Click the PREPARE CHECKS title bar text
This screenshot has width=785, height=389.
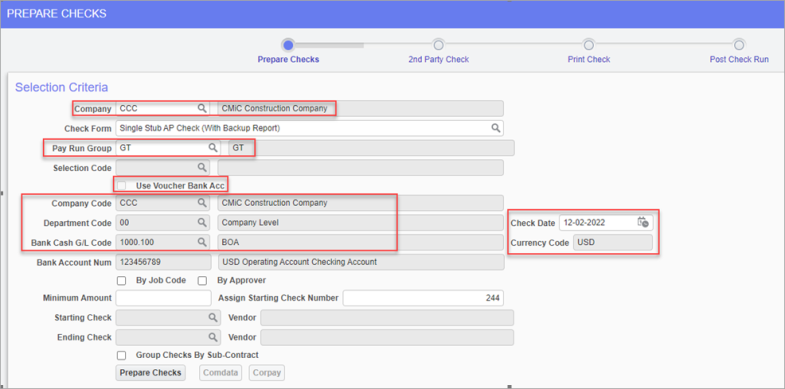pos(57,14)
